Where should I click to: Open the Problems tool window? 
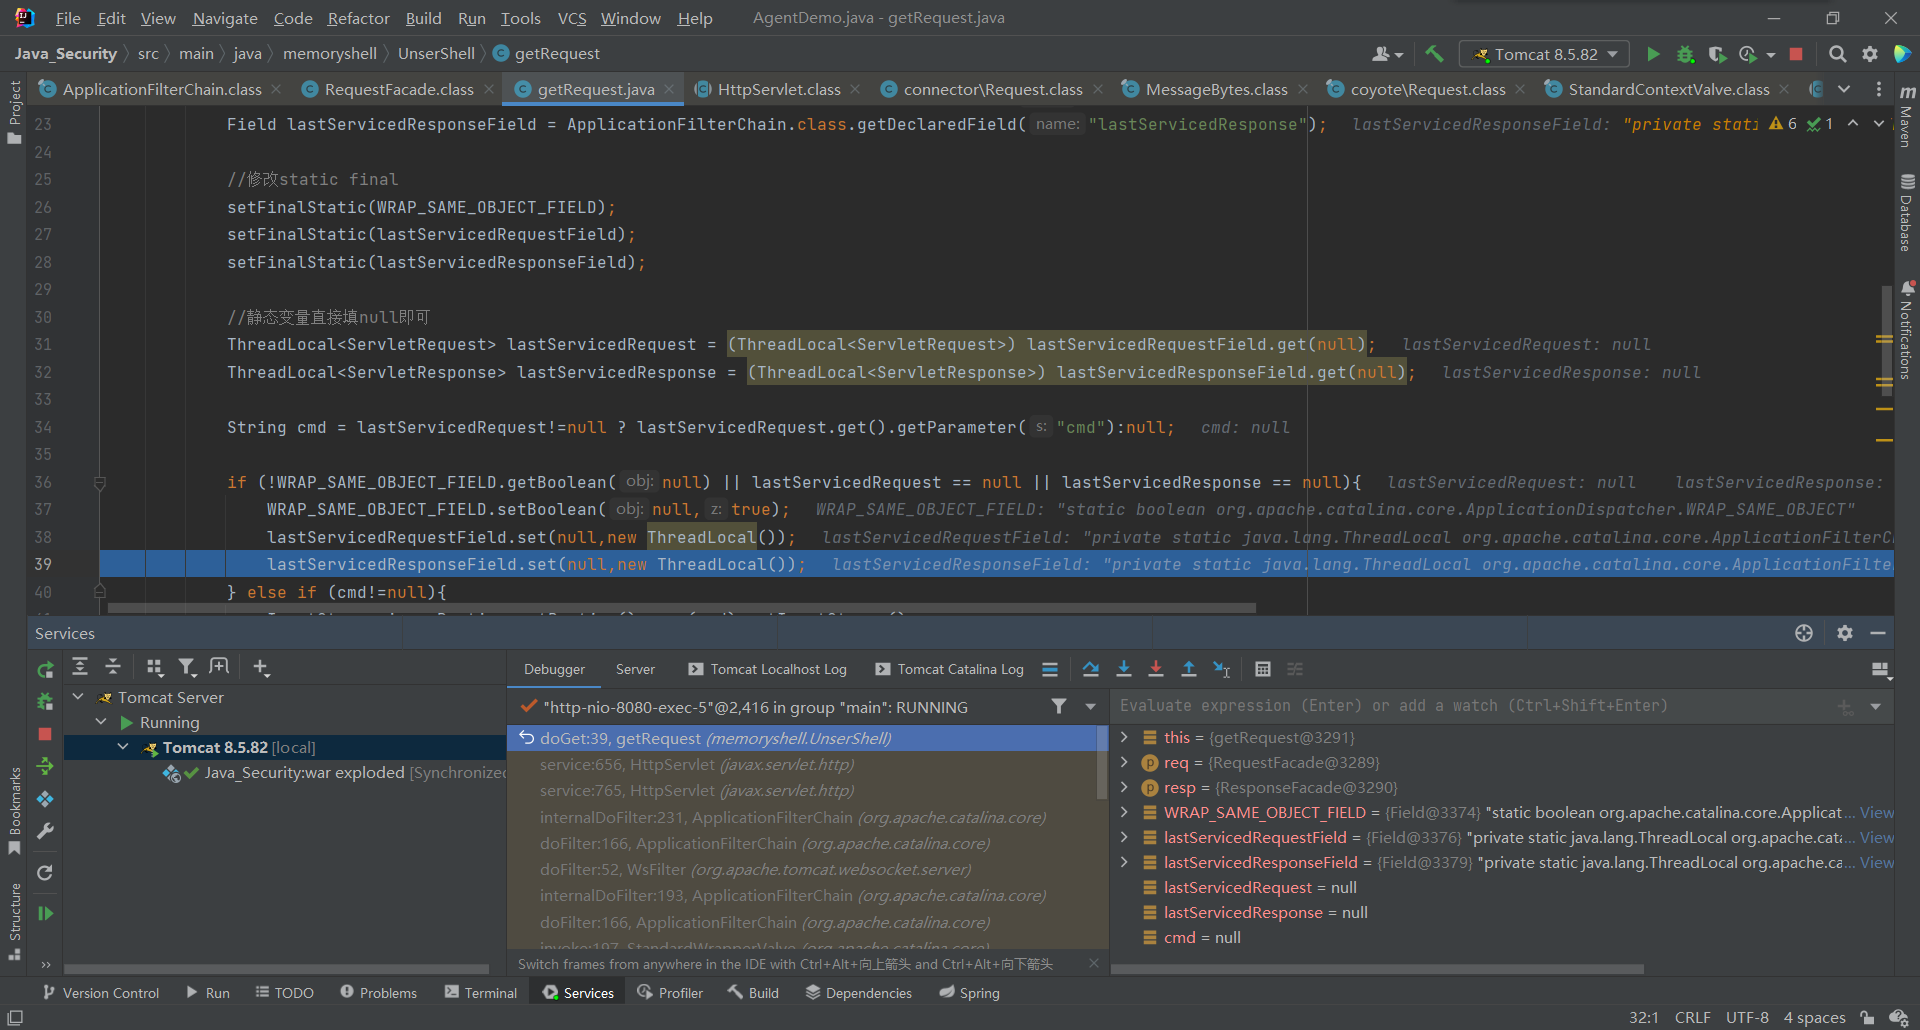378,993
